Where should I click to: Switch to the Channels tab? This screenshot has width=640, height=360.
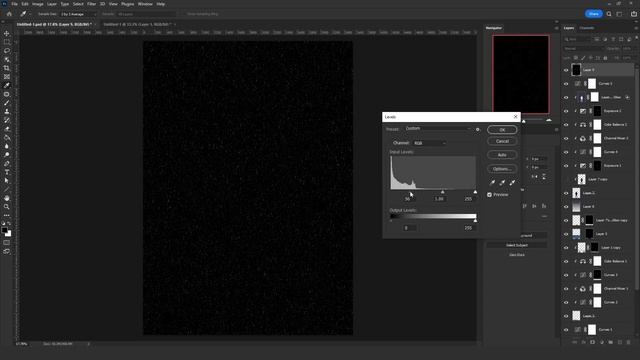pyautogui.click(x=587, y=28)
